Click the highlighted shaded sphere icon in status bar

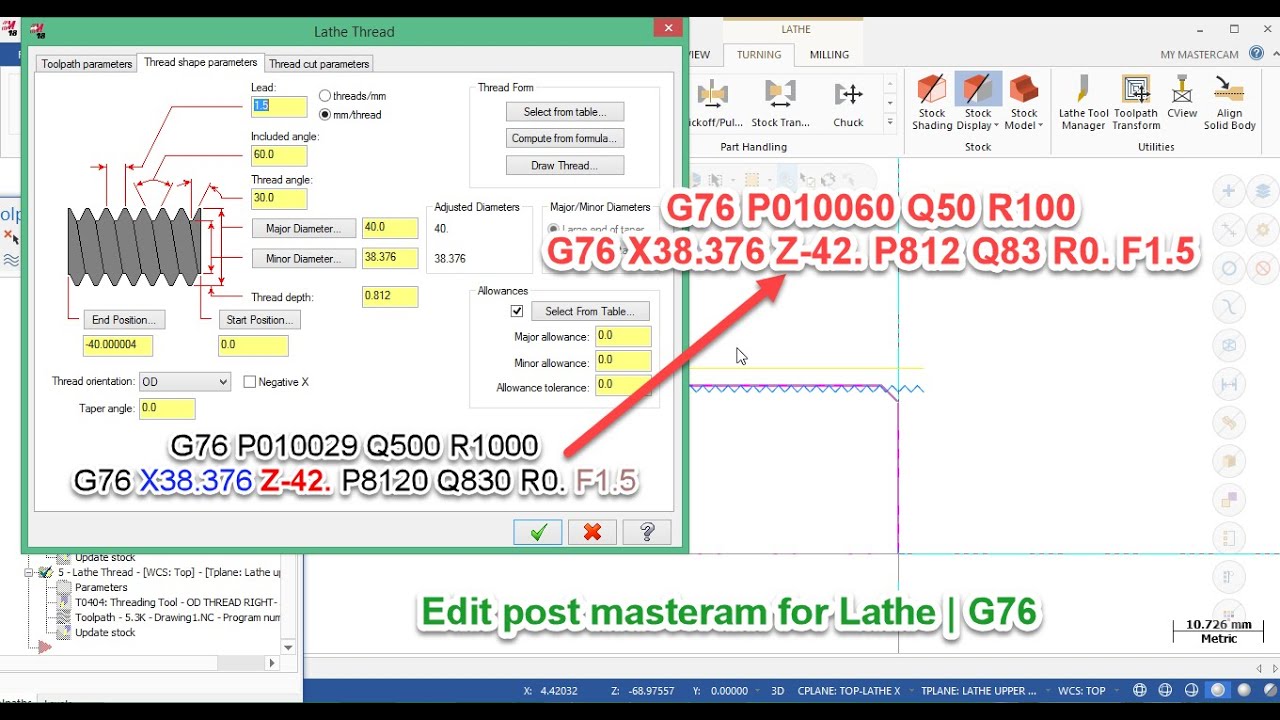tap(1218, 691)
